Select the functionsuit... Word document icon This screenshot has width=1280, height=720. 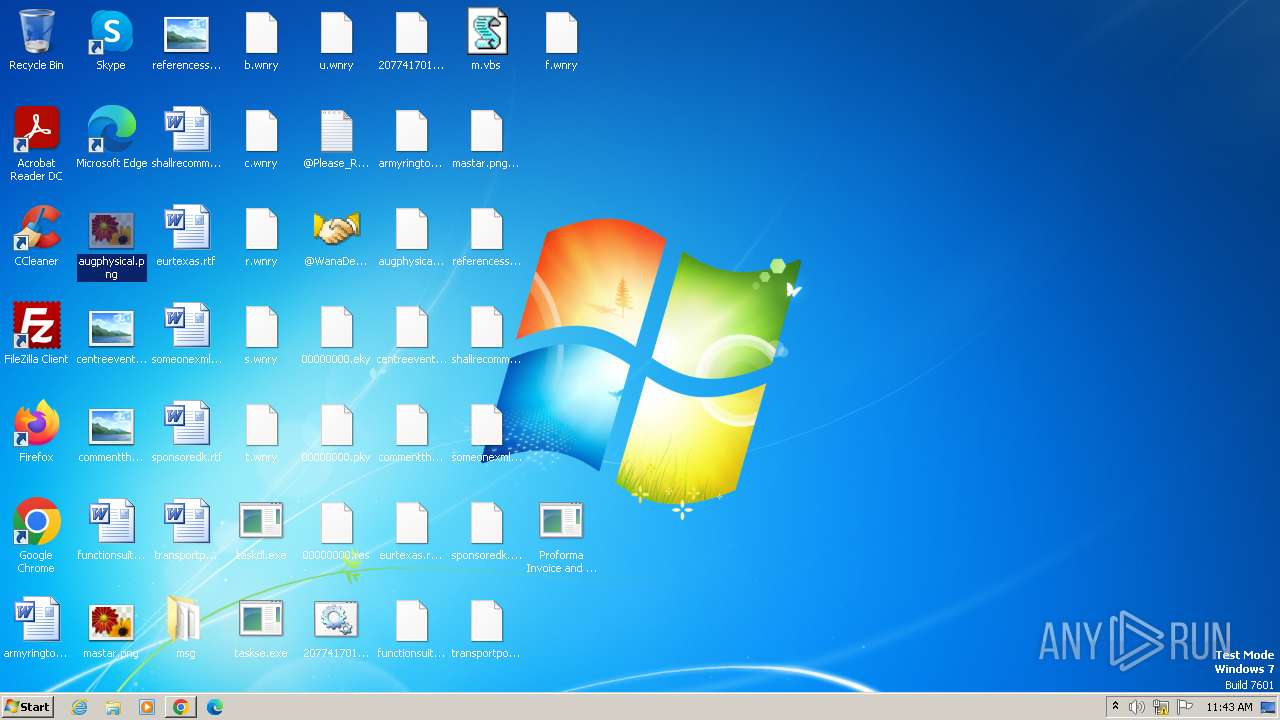click(111, 531)
